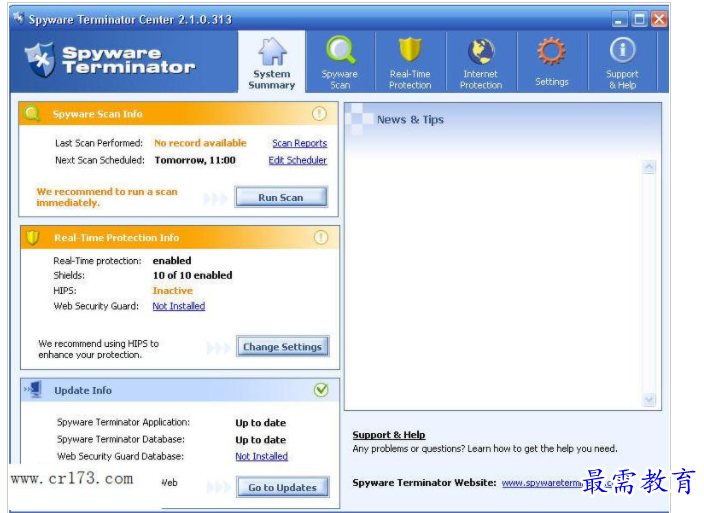Click the 'No record available' scan status text
This screenshot has width=704, height=513.
200,143
